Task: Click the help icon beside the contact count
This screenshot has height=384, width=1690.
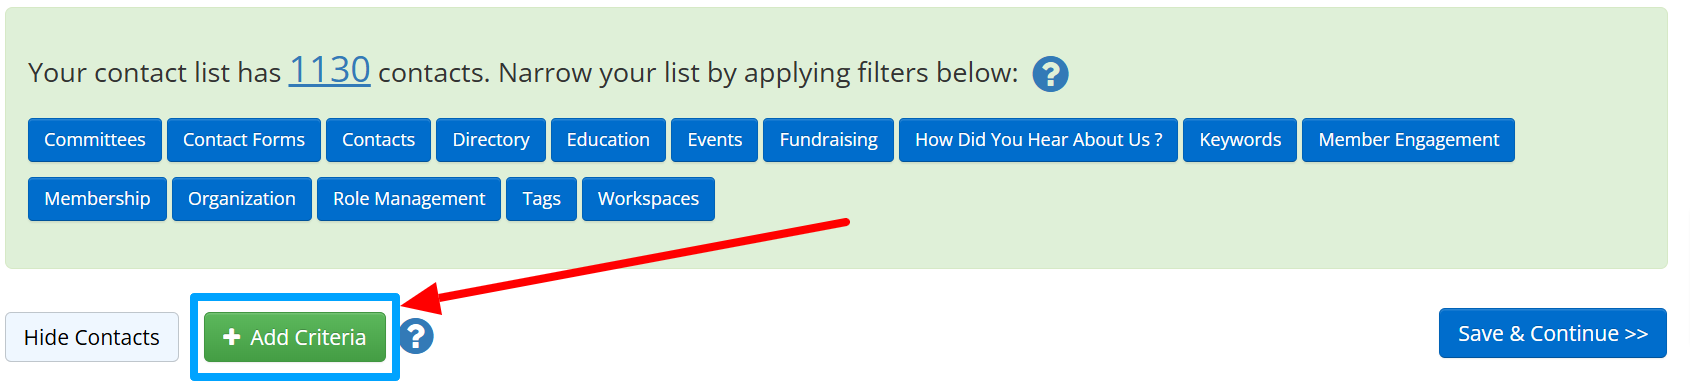Action: pos(1050,74)
